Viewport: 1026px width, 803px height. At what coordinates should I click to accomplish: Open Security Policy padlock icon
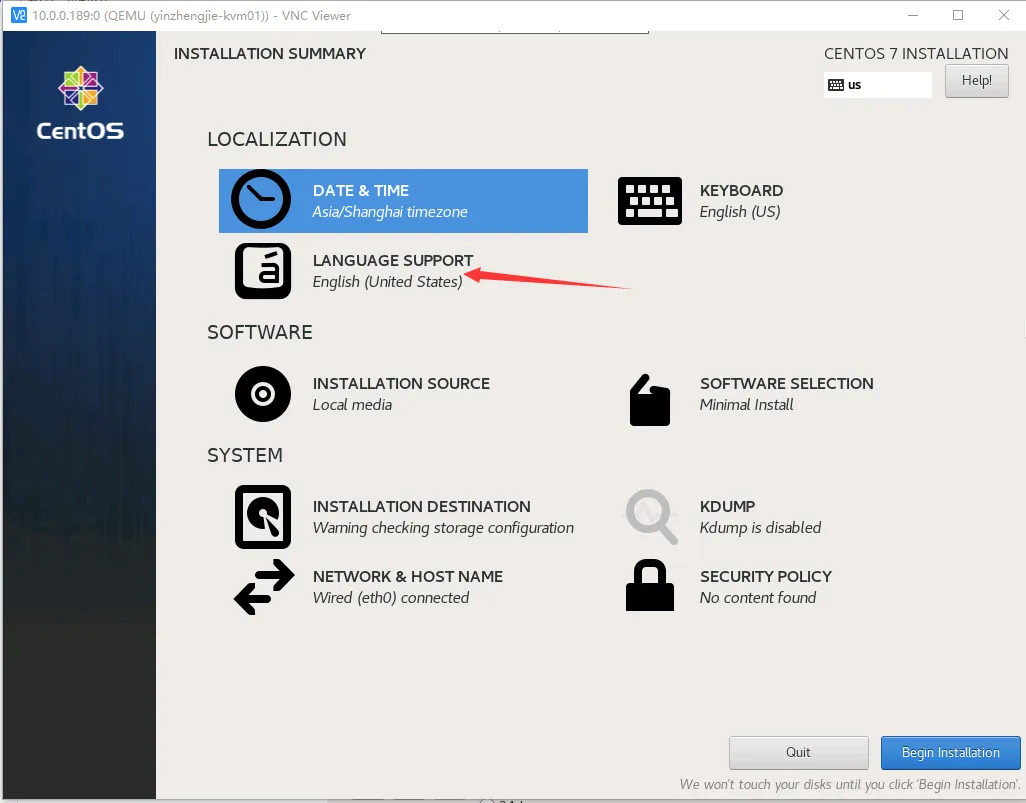coord(650,585)
